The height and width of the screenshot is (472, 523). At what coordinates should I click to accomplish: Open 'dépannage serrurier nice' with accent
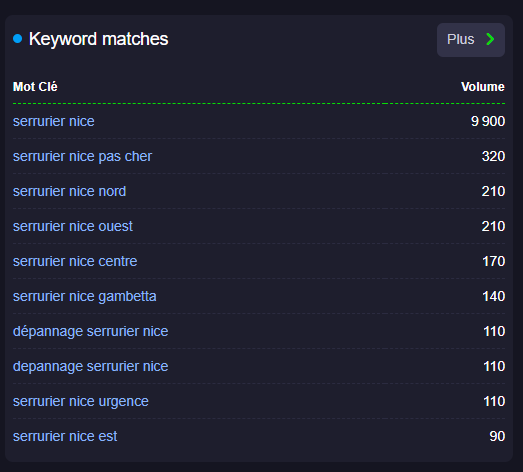pos(90,332)
